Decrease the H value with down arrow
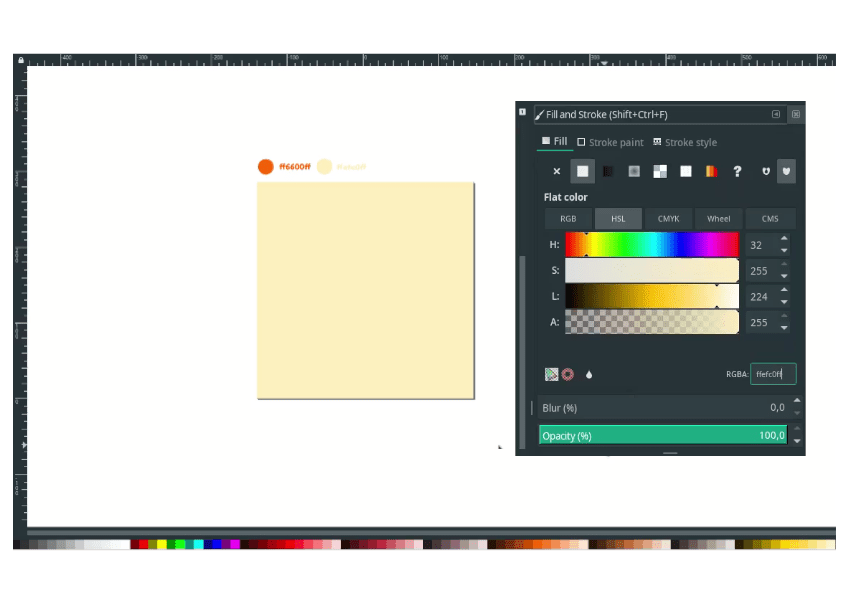 784,250
